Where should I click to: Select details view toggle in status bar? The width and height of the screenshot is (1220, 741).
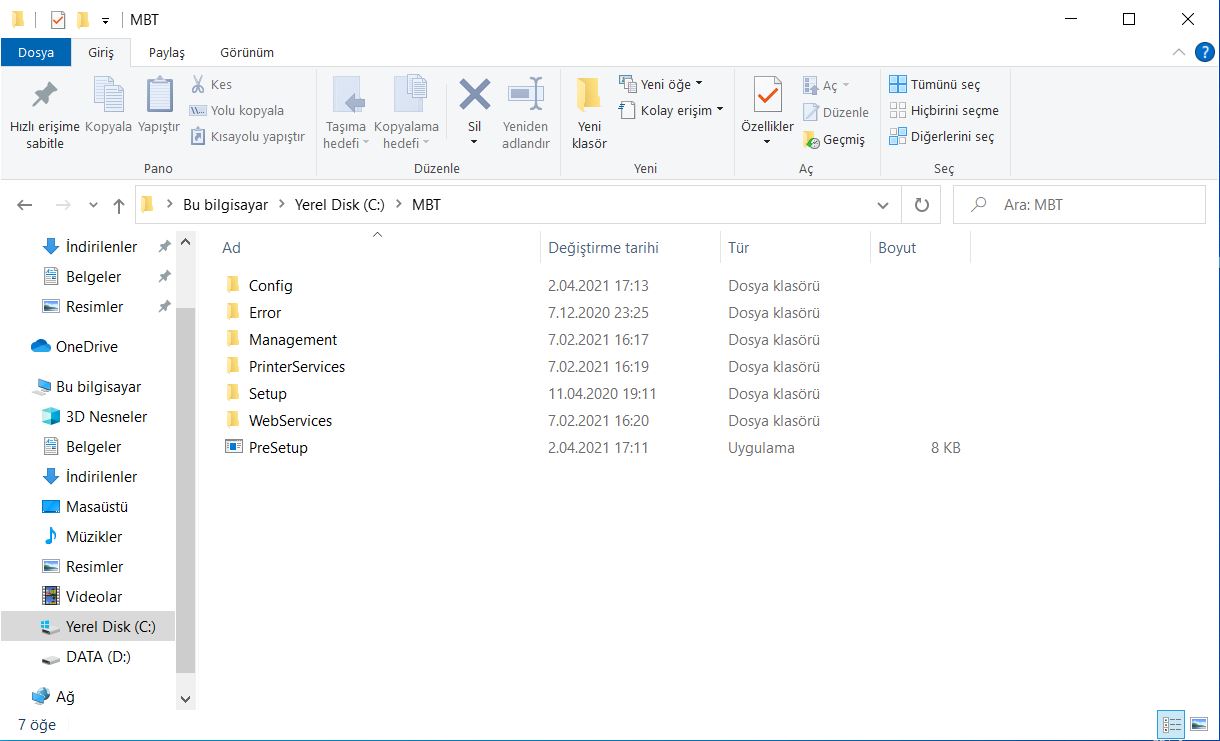tap(1171, 724)
